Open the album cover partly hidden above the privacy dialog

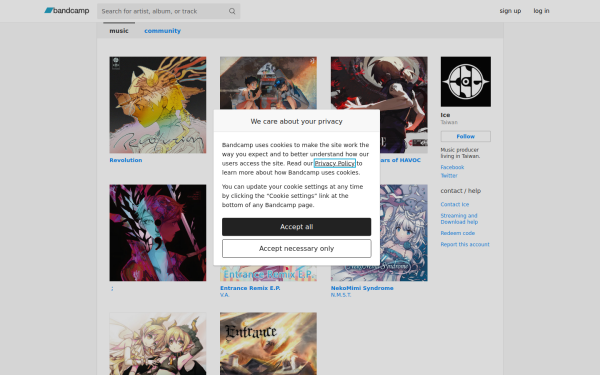[x=268, y=83]
